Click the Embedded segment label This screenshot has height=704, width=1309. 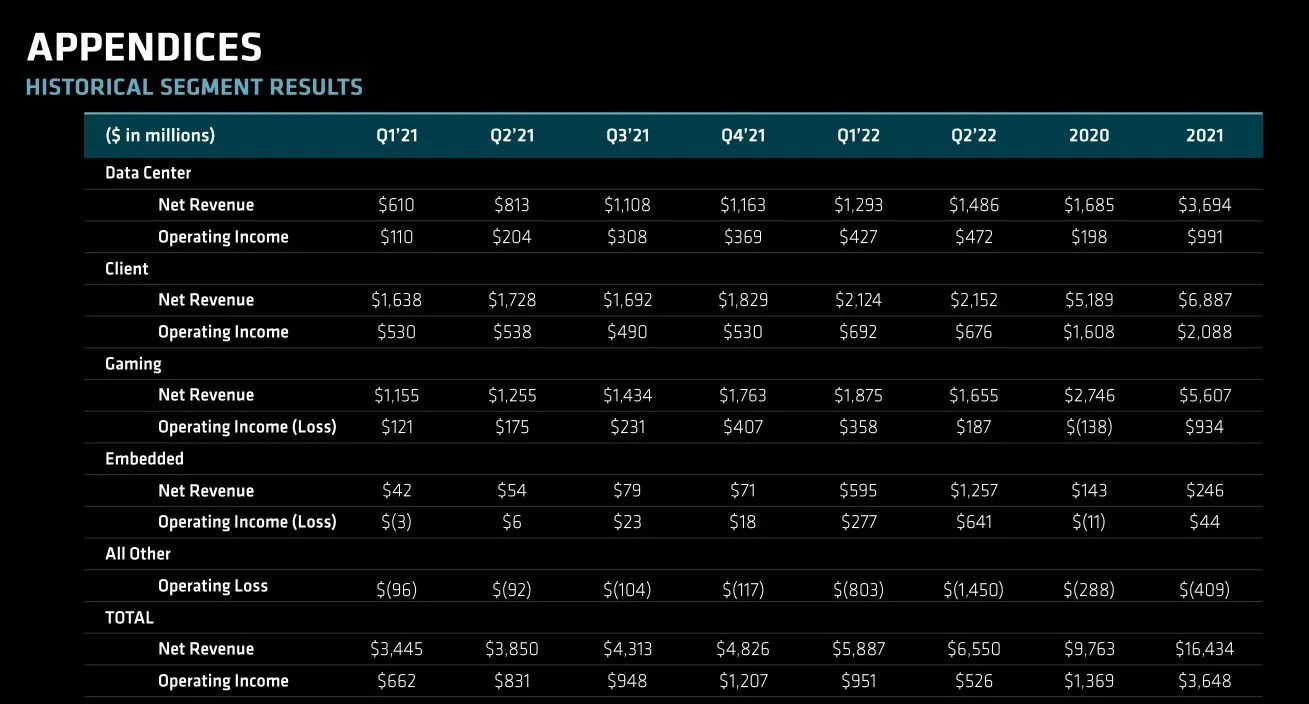pyautogui.click(x=144, y=459)
